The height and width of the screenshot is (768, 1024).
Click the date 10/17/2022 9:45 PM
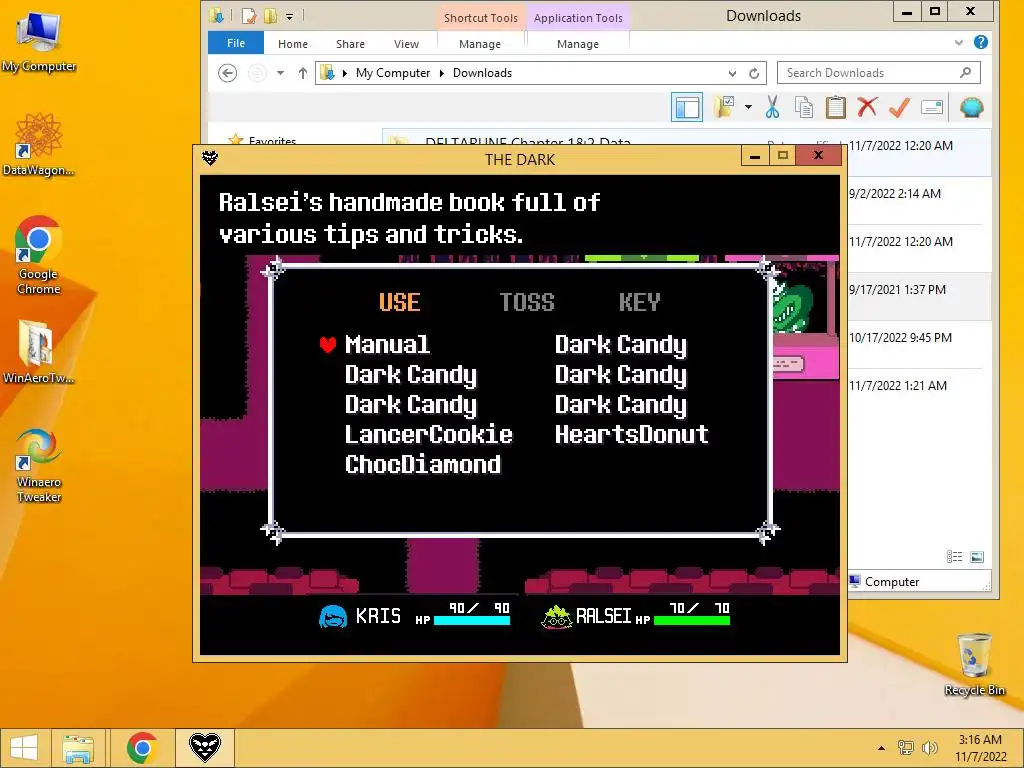click(900, 338)
